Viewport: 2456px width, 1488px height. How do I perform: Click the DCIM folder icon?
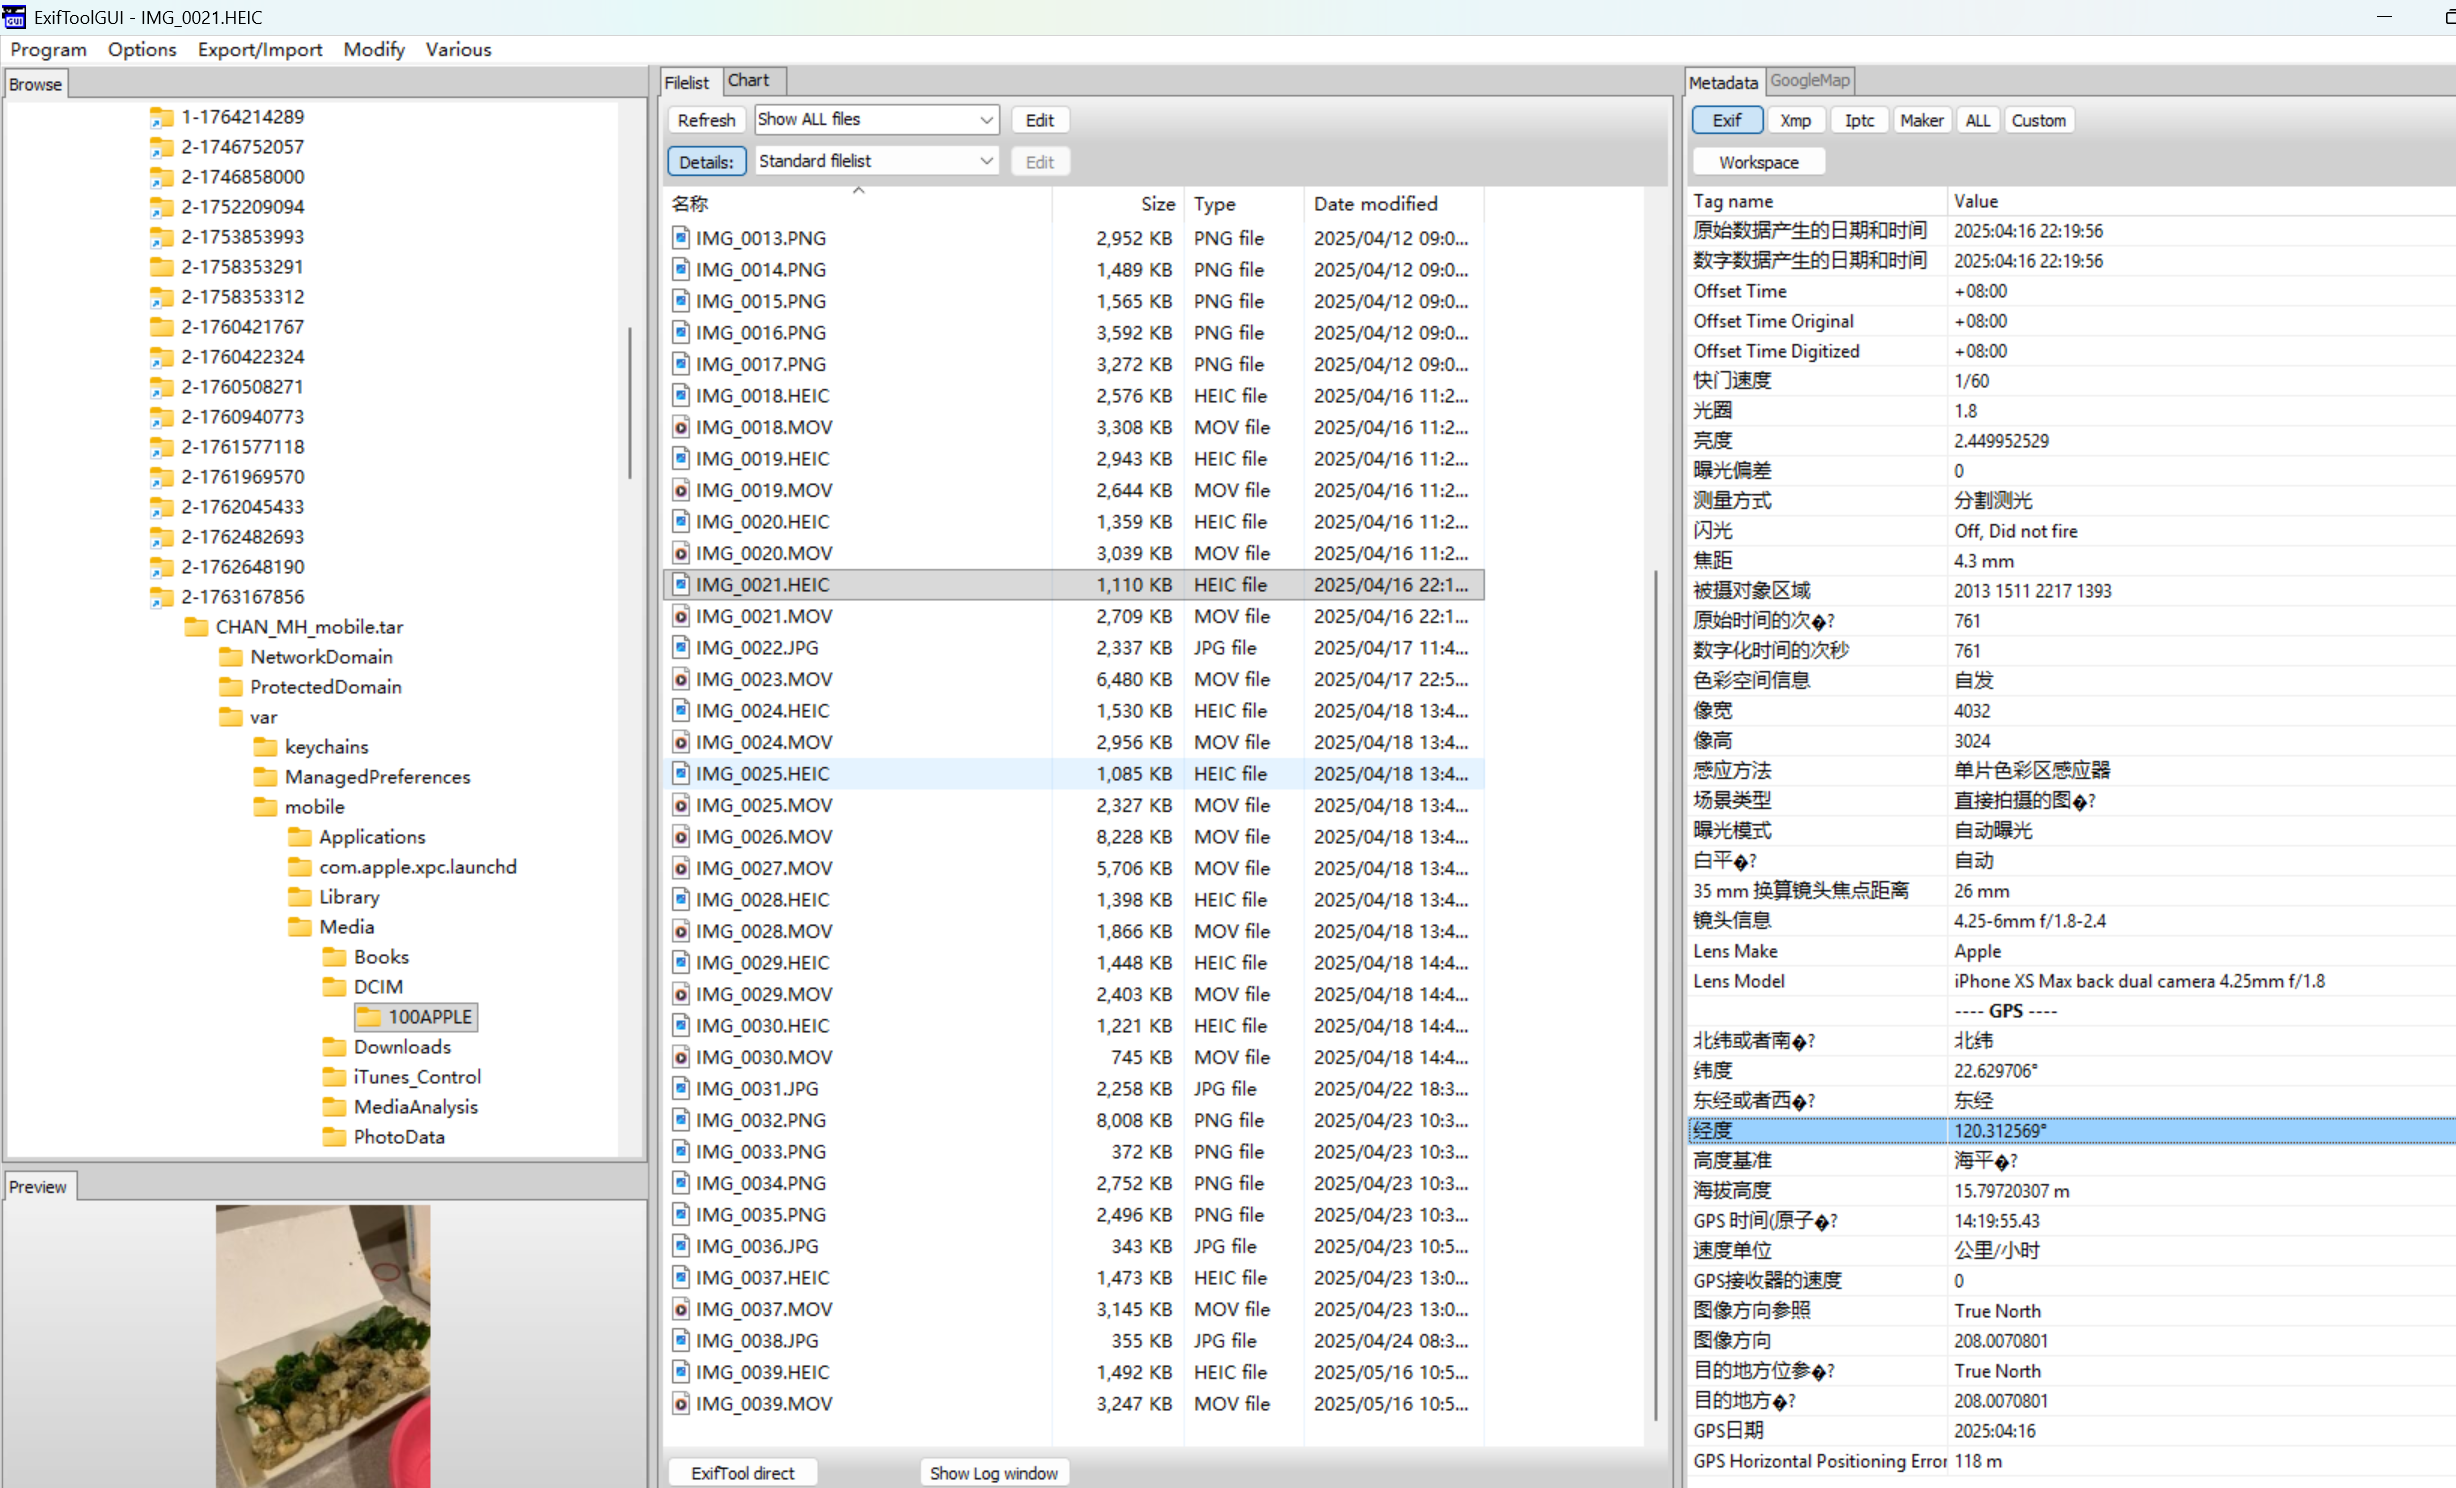(334, 987)
